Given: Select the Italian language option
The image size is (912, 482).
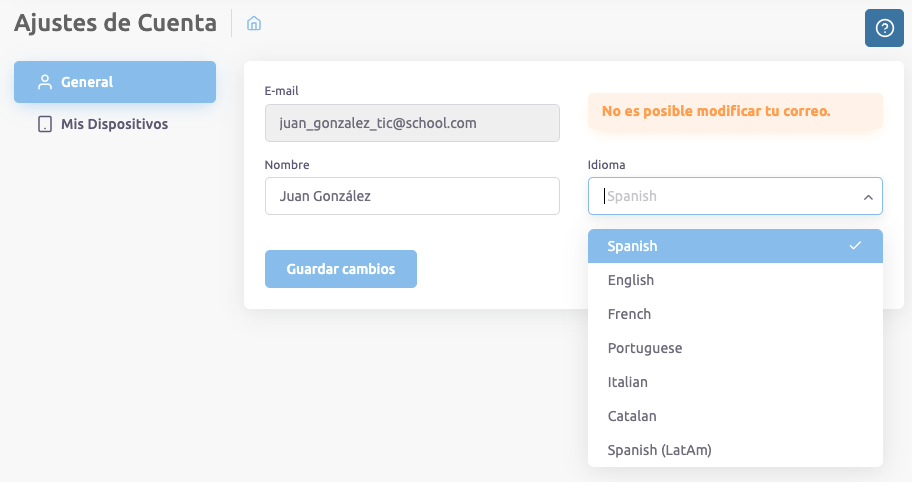Looking at the screenshot, I should [628, 382].
